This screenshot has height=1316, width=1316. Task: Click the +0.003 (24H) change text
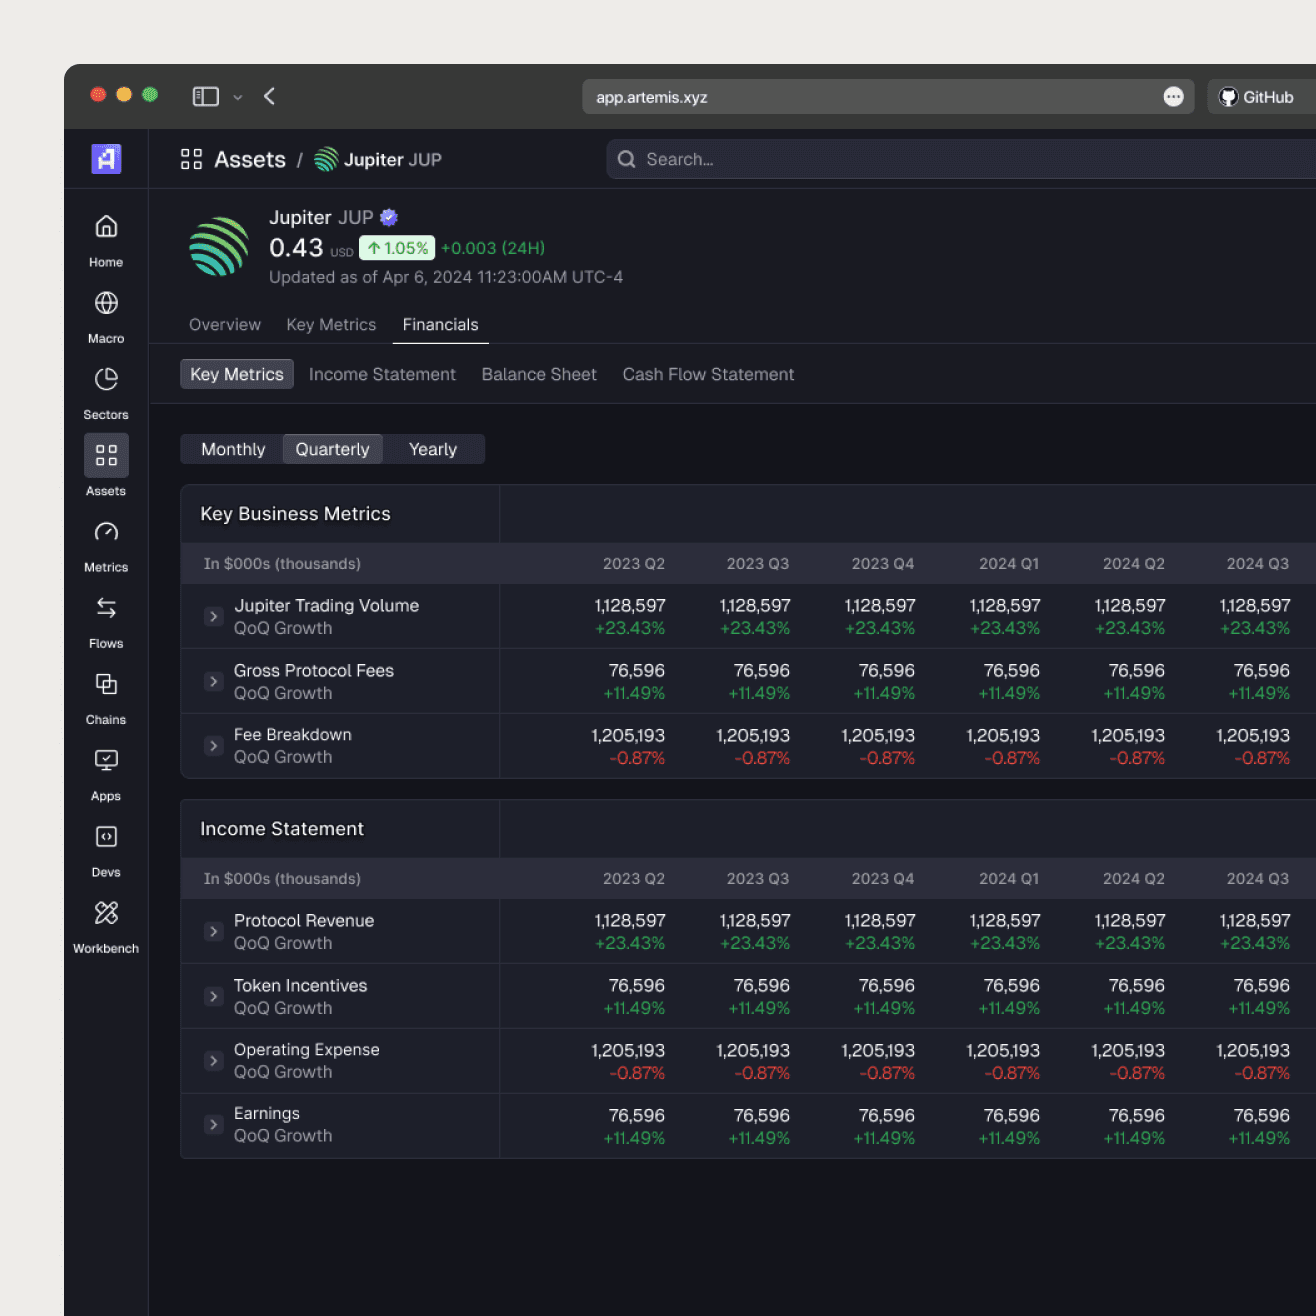493,248
